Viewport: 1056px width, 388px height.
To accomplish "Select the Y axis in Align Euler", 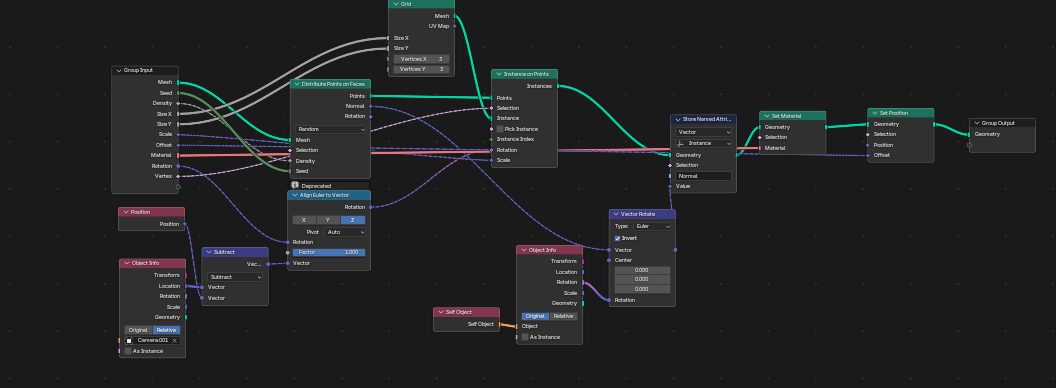I will pyautogui.click(x=328, y=220).
